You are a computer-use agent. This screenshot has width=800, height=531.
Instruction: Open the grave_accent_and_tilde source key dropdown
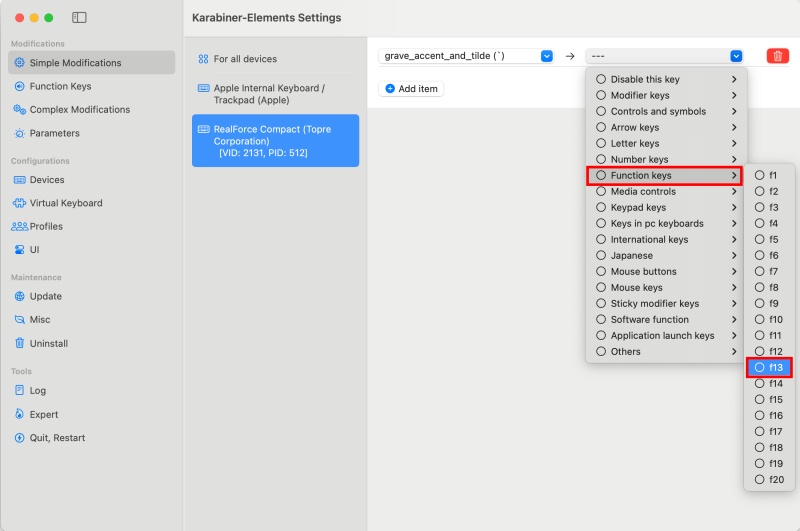pyautogui.click(x=466, y=56)
